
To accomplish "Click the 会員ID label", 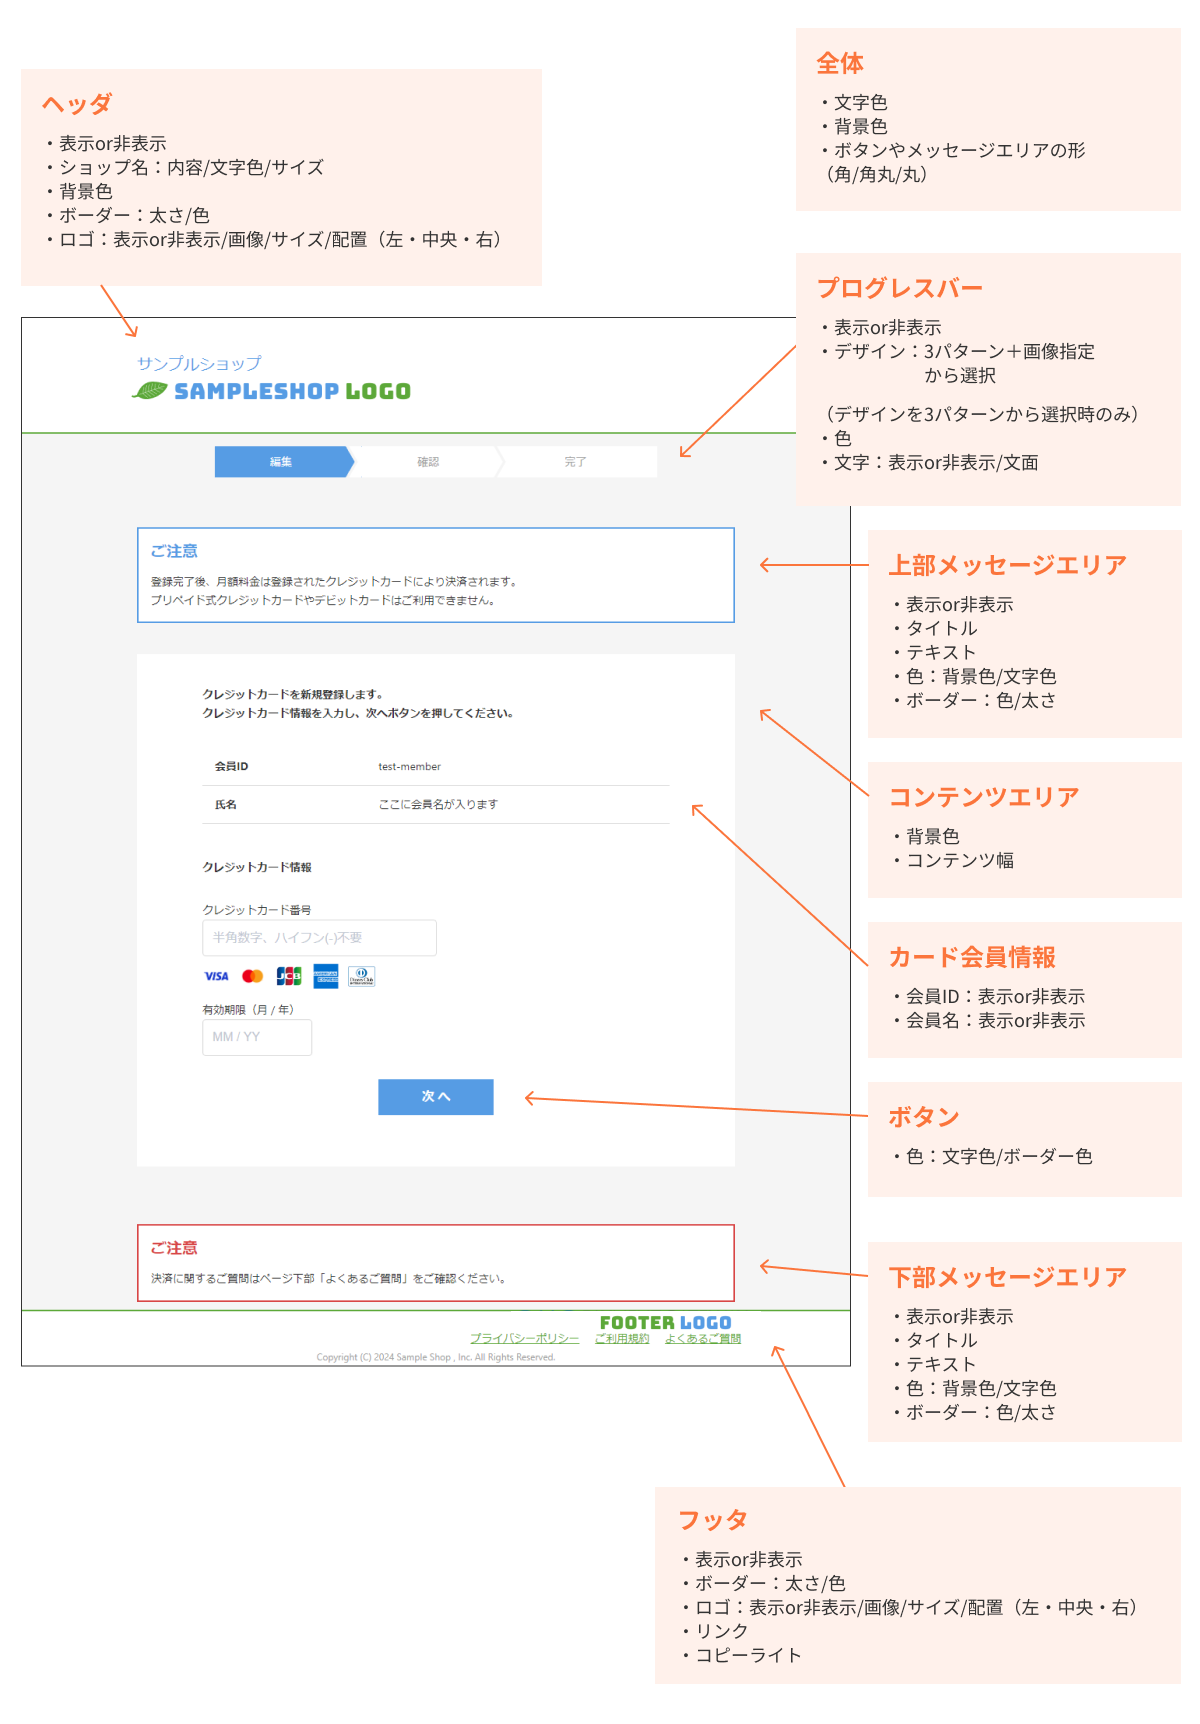I will pyautogui.click(x=231, y=767).
